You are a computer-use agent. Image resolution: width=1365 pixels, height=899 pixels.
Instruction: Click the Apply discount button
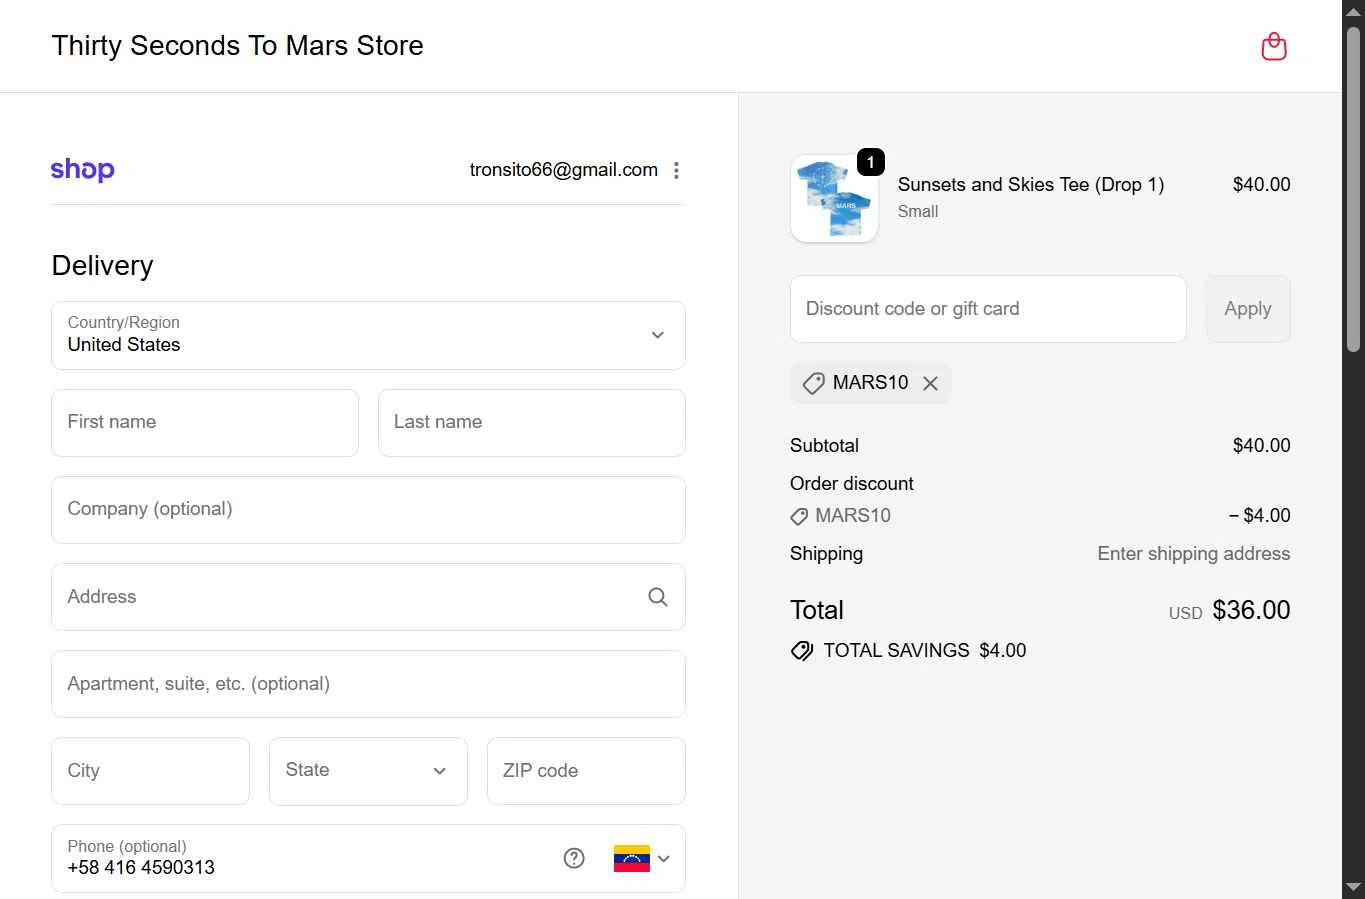pyautogui.click(x=1248, y=309)
